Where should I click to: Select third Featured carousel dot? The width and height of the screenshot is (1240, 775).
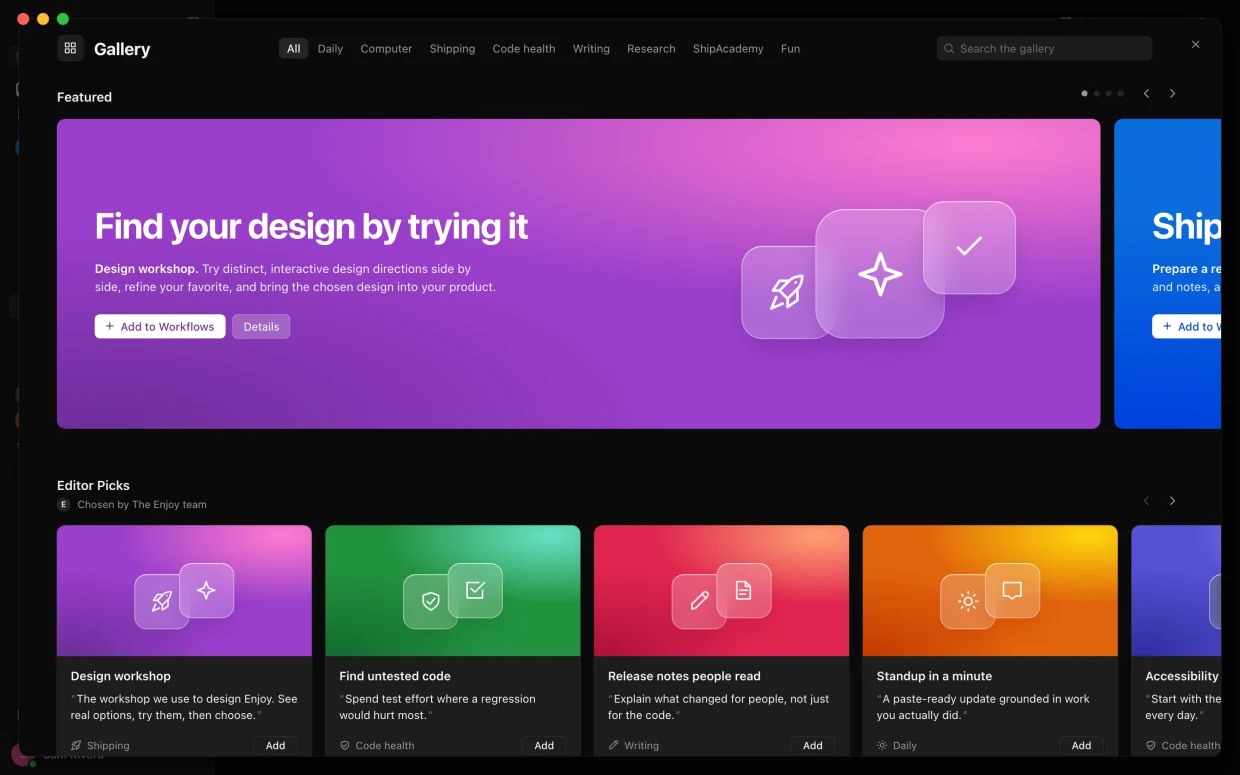1108,93
